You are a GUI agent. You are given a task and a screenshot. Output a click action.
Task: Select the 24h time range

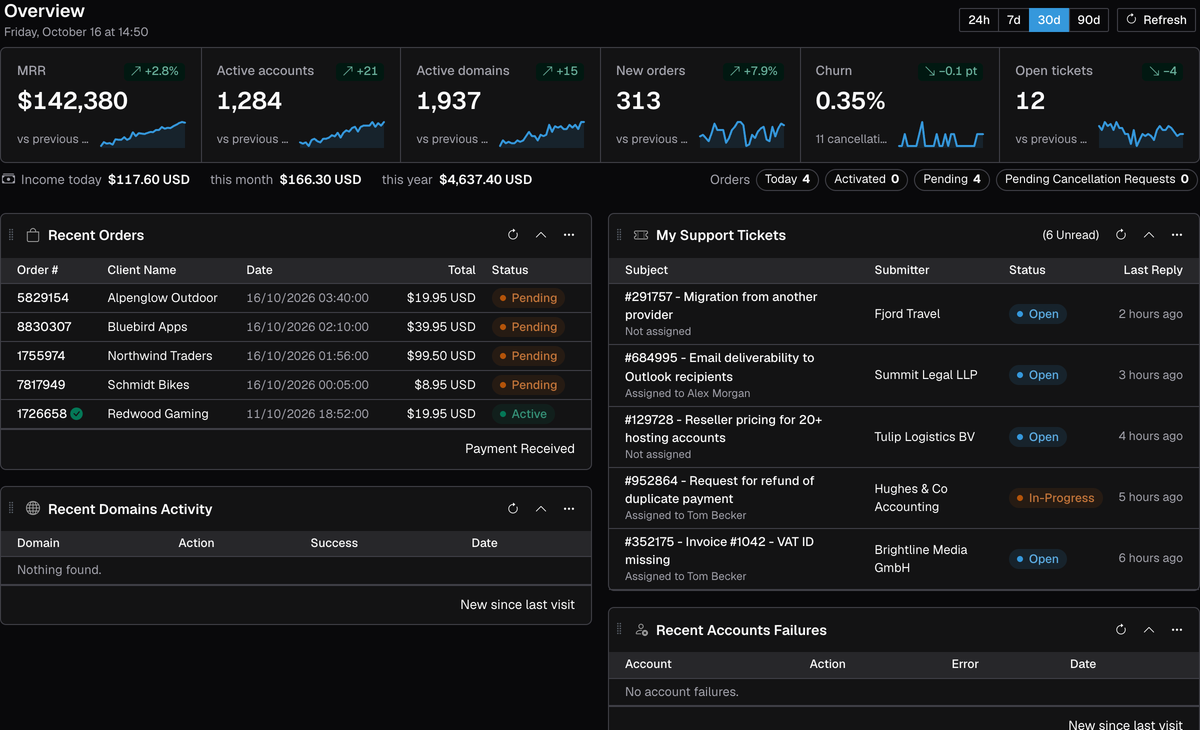click(x=979, y=20)
